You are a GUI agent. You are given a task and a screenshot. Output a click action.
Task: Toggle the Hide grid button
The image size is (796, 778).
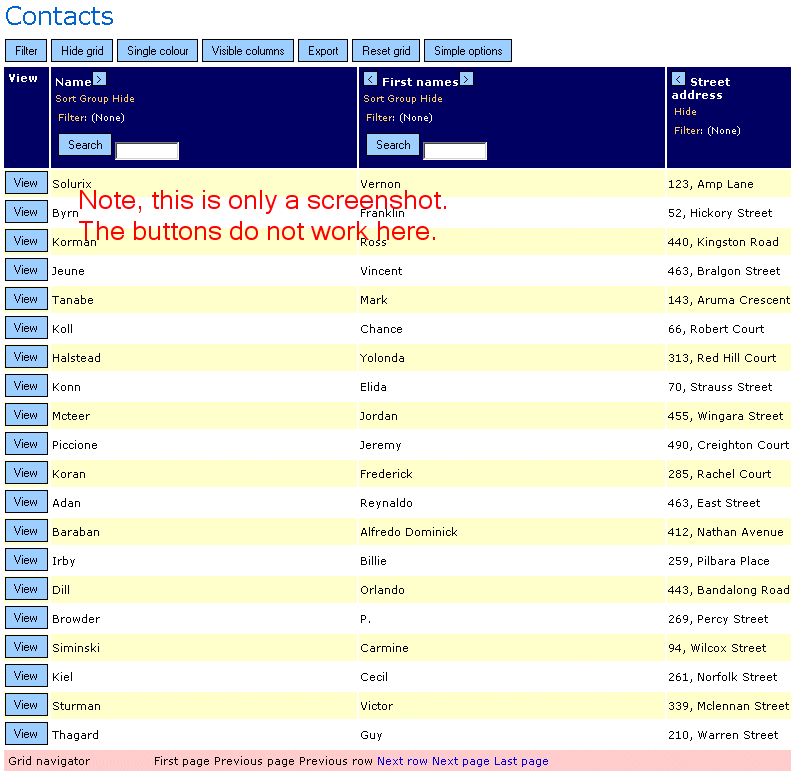pyautogui.click(x=82, y=51)
